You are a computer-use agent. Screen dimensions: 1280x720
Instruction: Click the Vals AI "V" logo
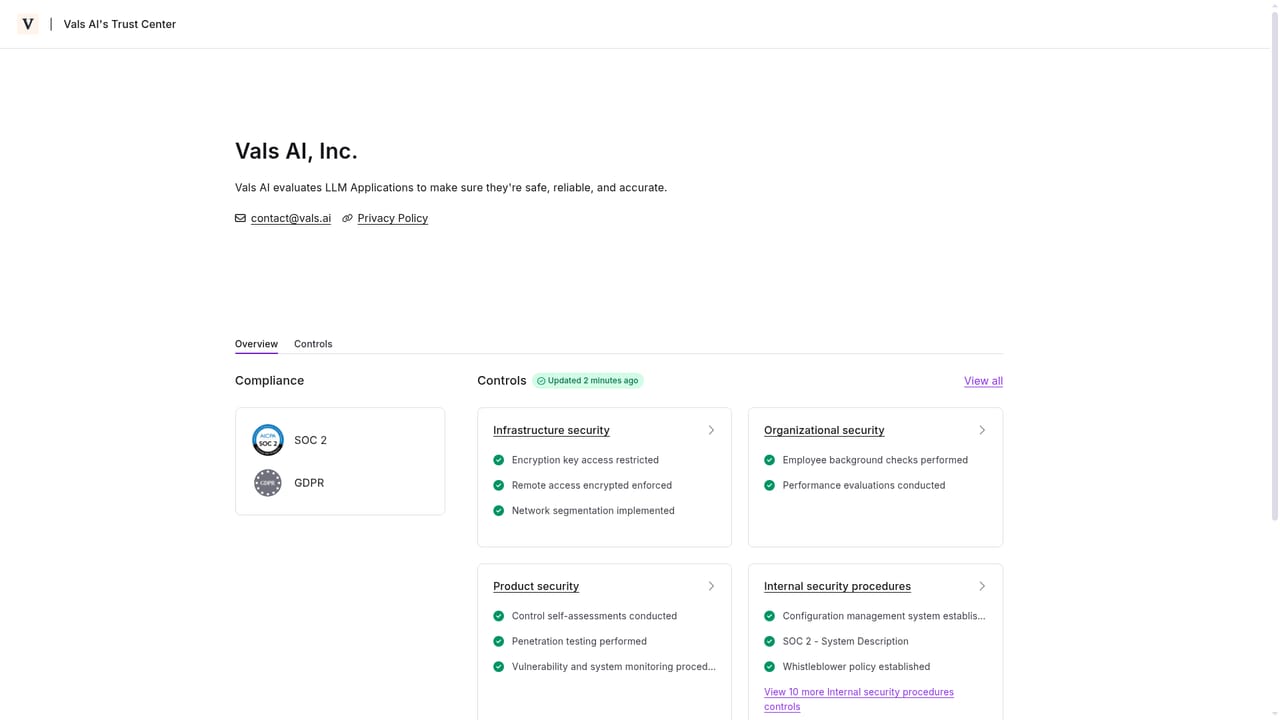pyautogui.click(x=28, y=24)
